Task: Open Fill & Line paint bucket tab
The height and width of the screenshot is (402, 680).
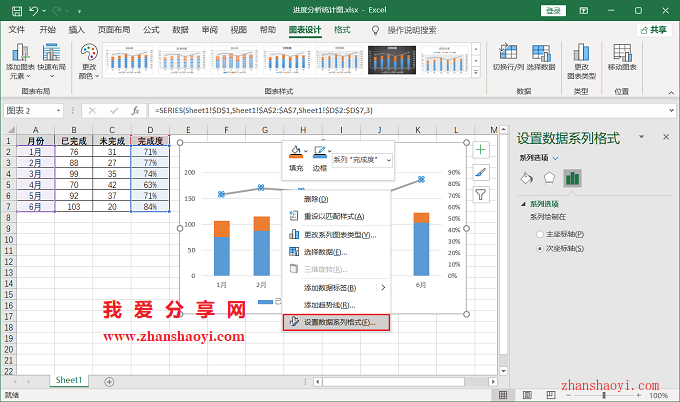Action: coord(526,178)
